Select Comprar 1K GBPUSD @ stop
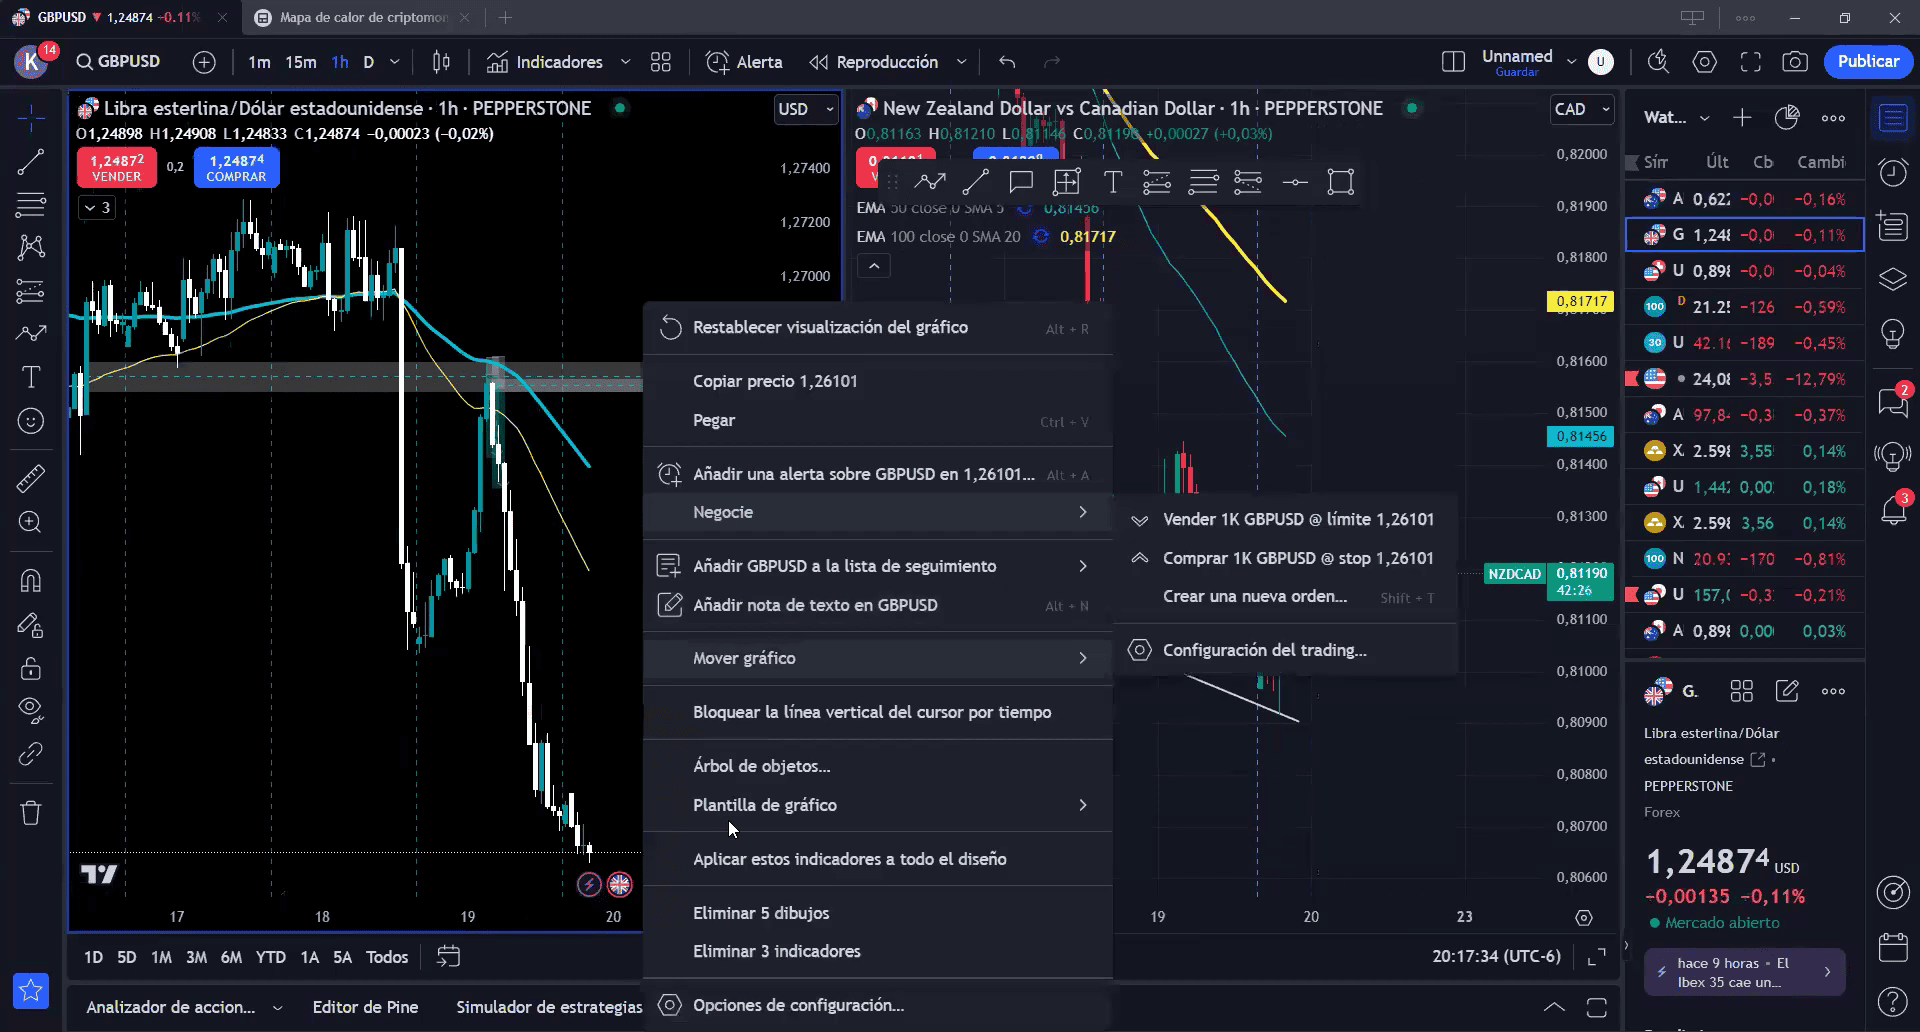Screen dimensions: 1920x1032 pos(1285,558)
